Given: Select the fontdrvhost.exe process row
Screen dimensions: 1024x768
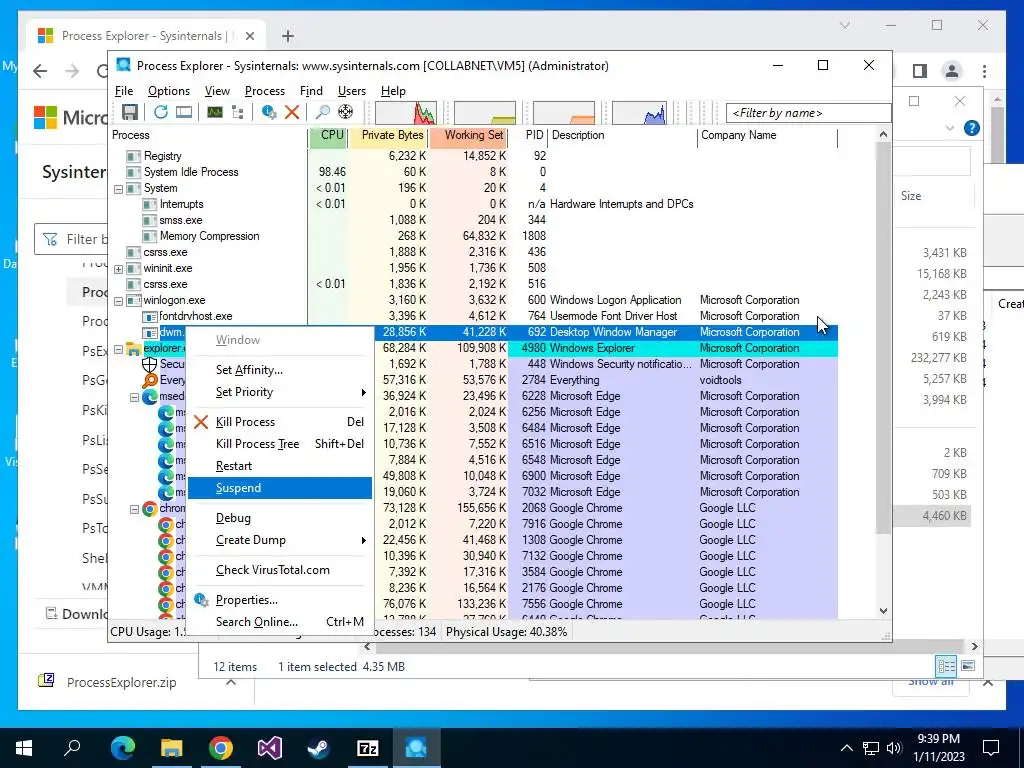Looking at the screenshot, I should tap(473, 316).
